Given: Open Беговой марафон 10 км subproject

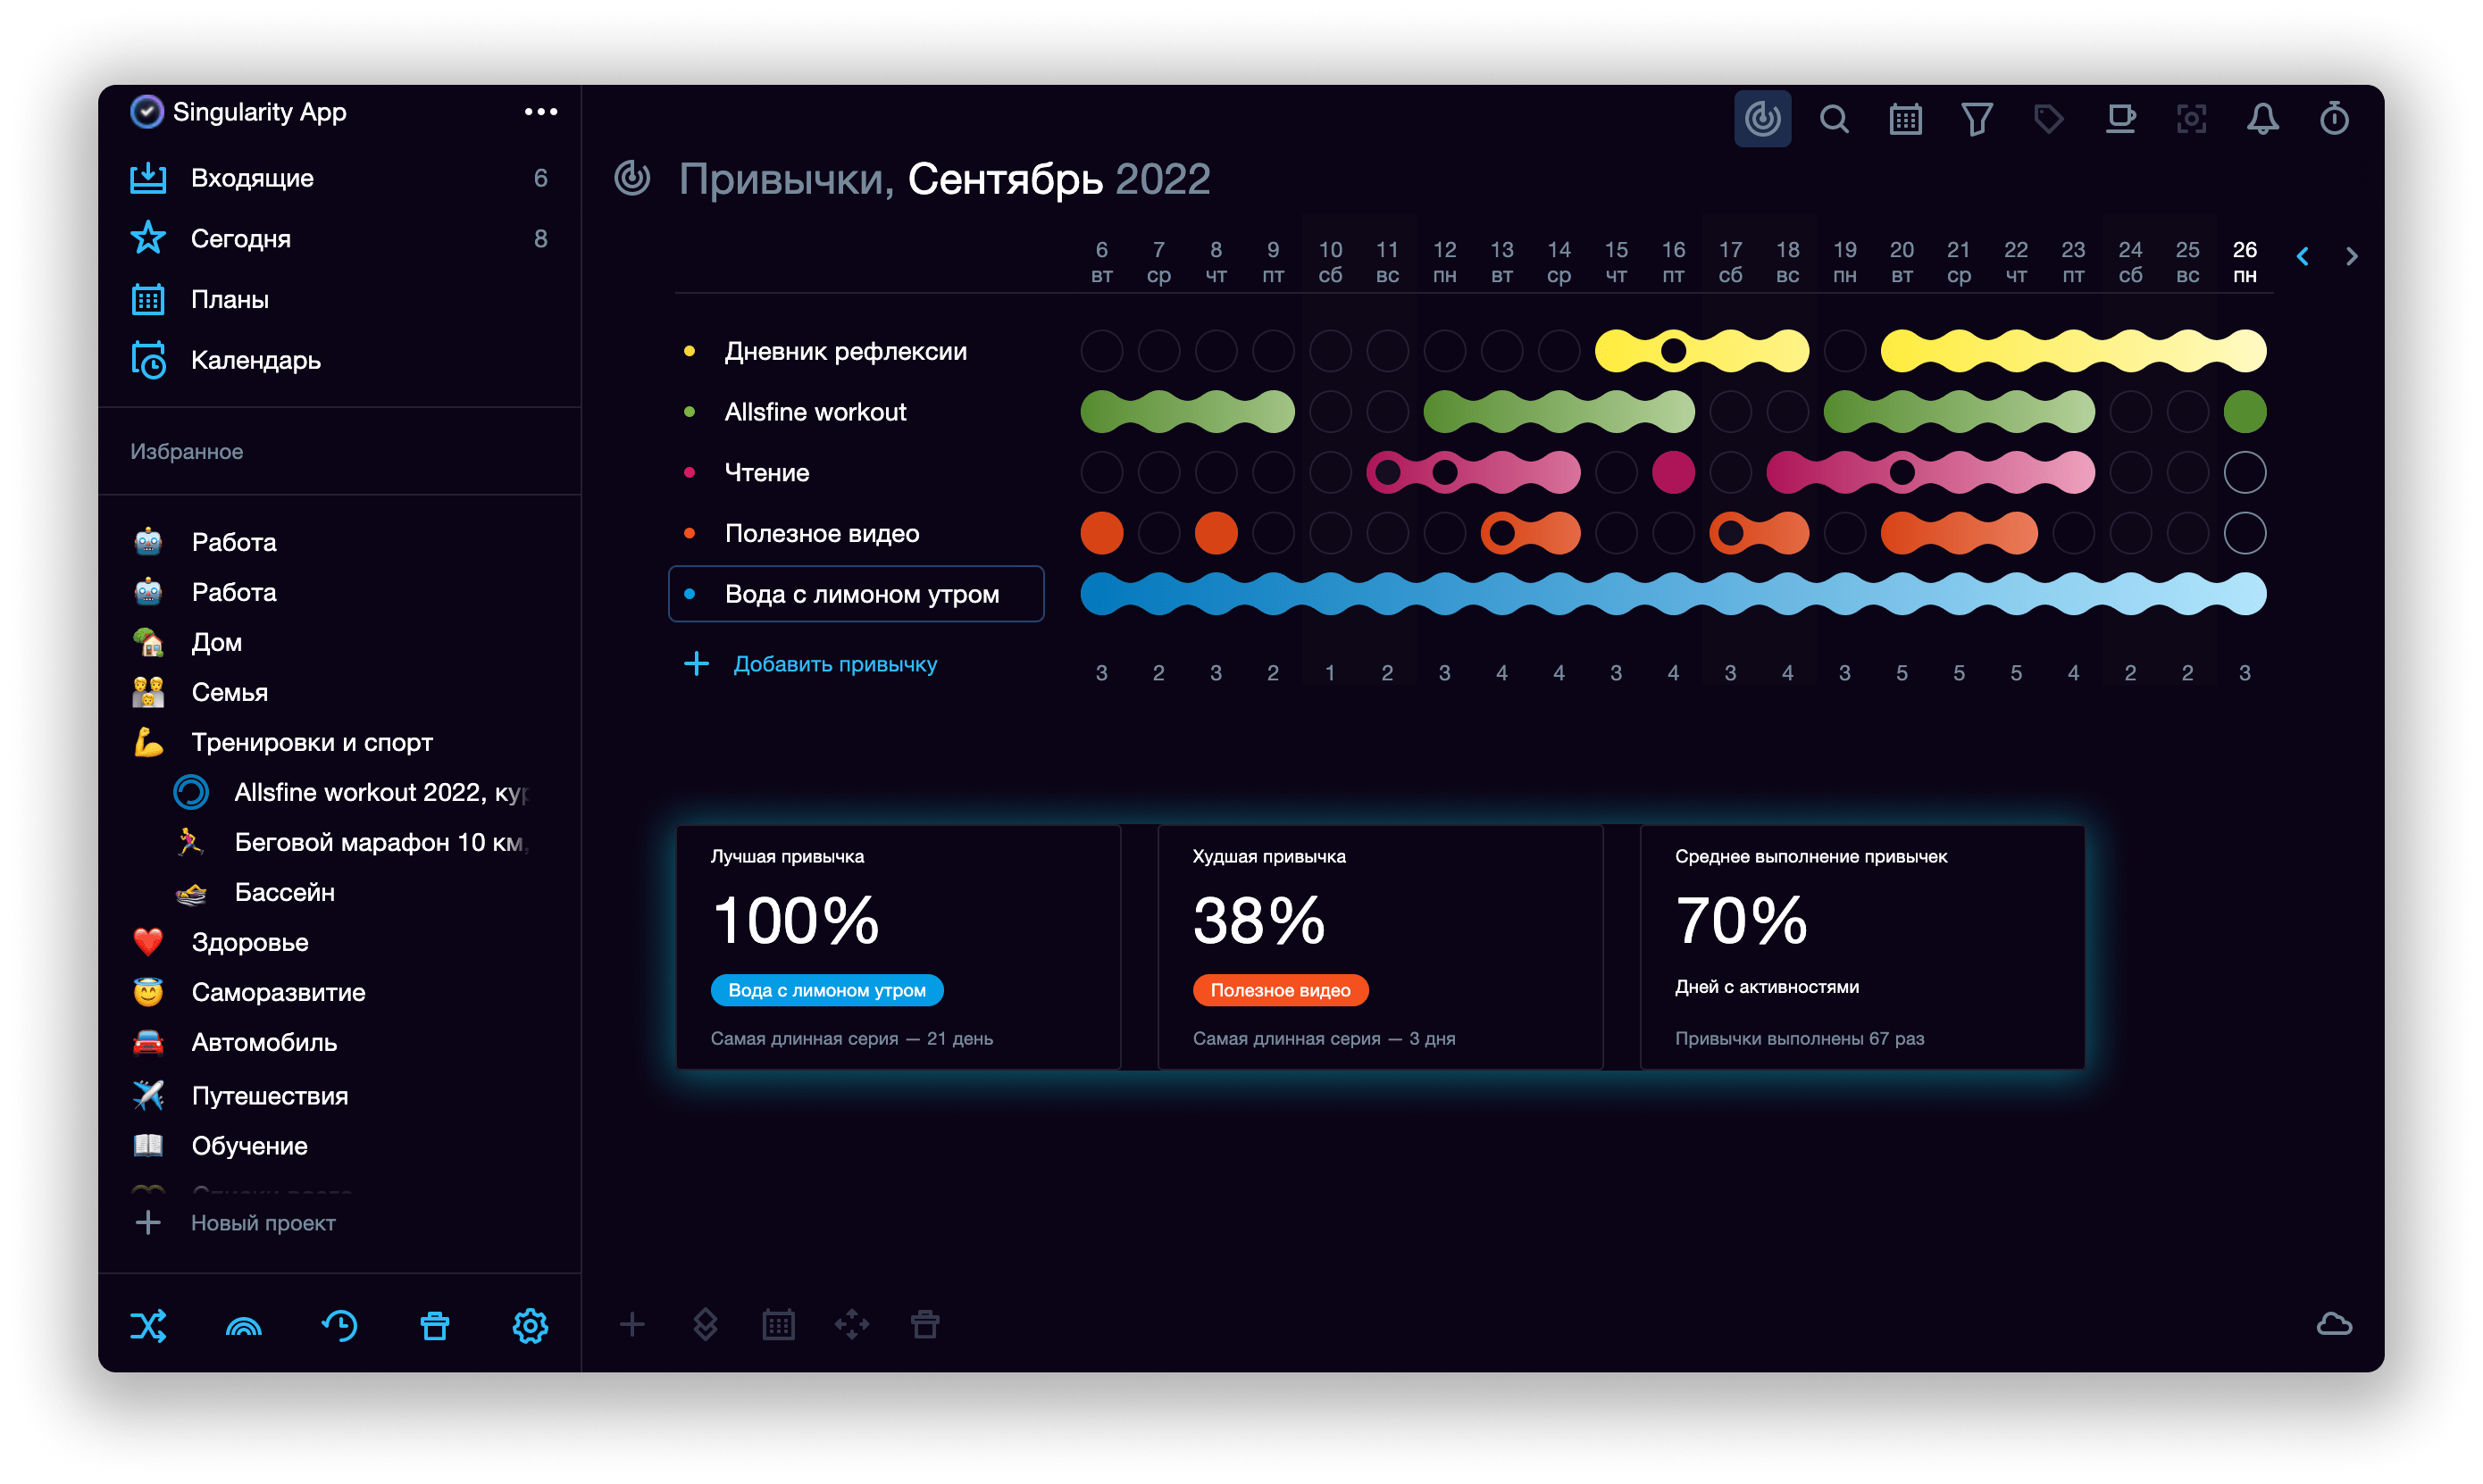Looking at the screenshot, I should 352,842.
